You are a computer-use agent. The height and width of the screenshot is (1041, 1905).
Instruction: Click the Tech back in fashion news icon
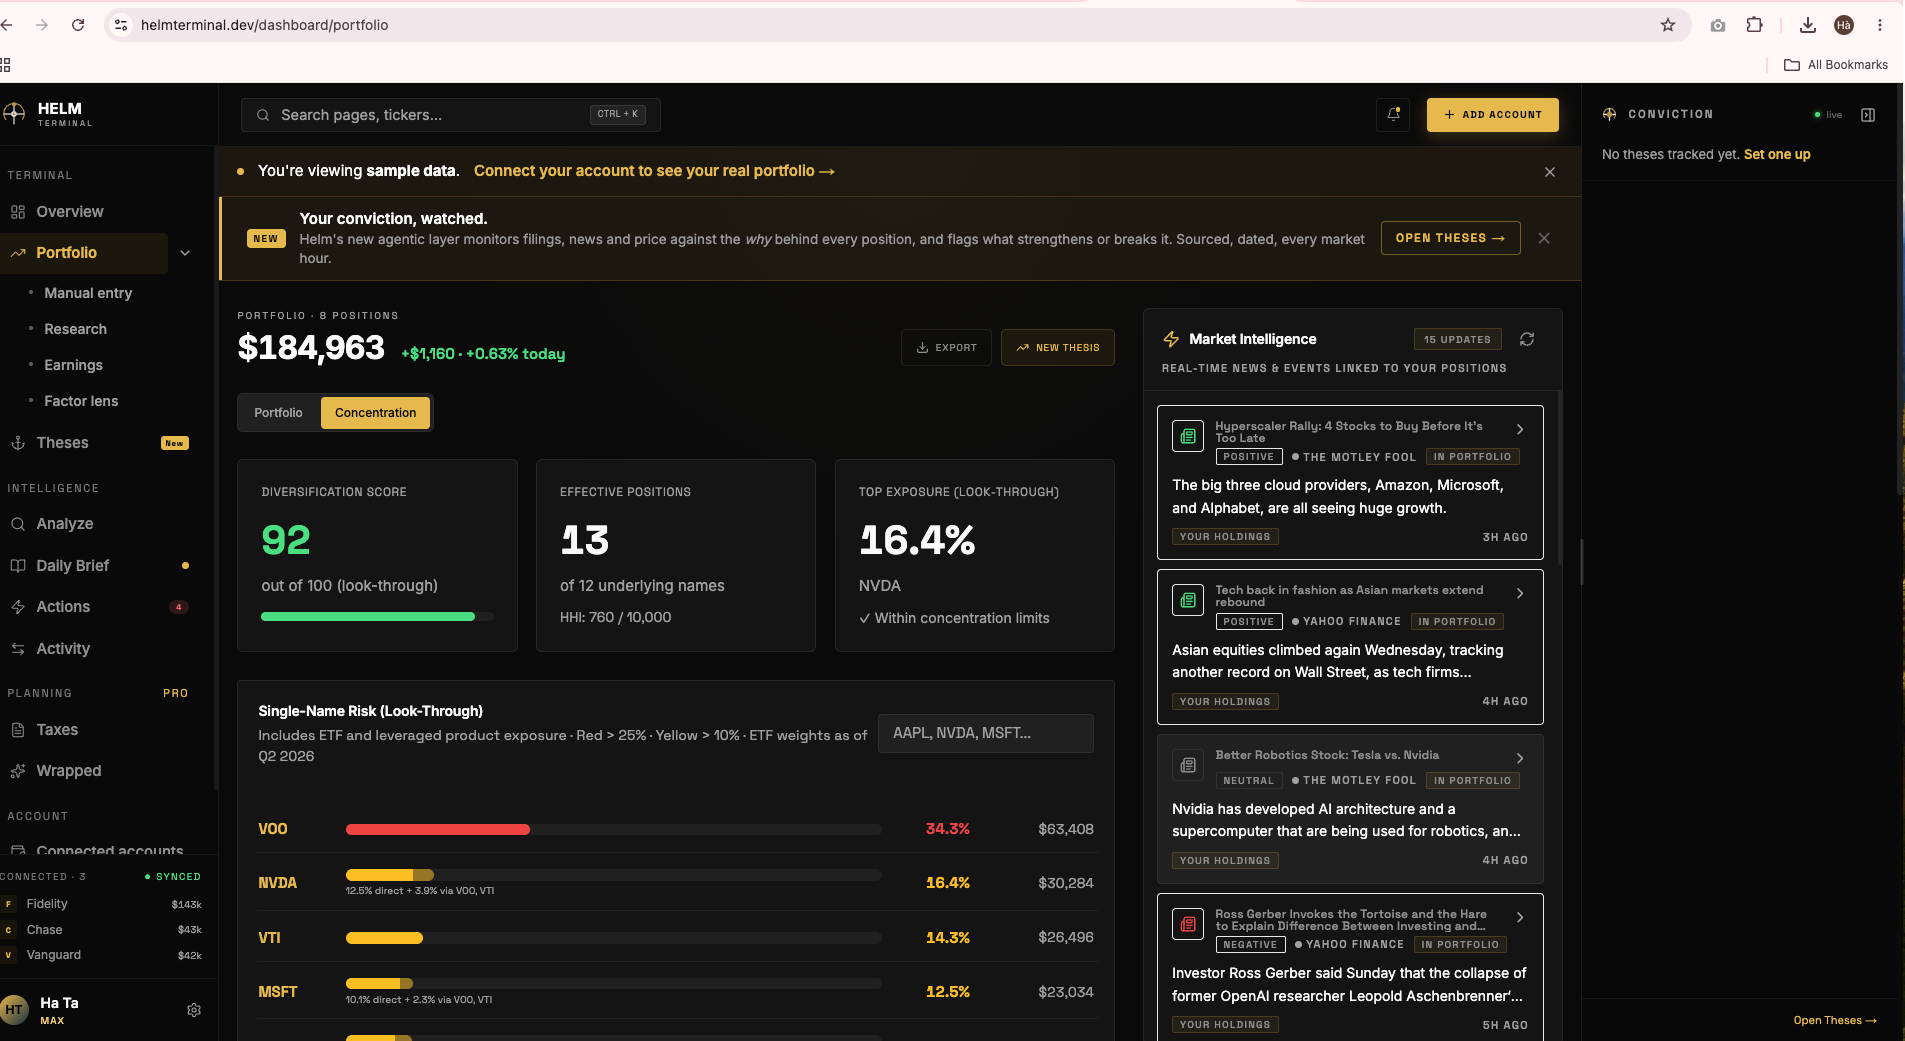pos(1187,600)
